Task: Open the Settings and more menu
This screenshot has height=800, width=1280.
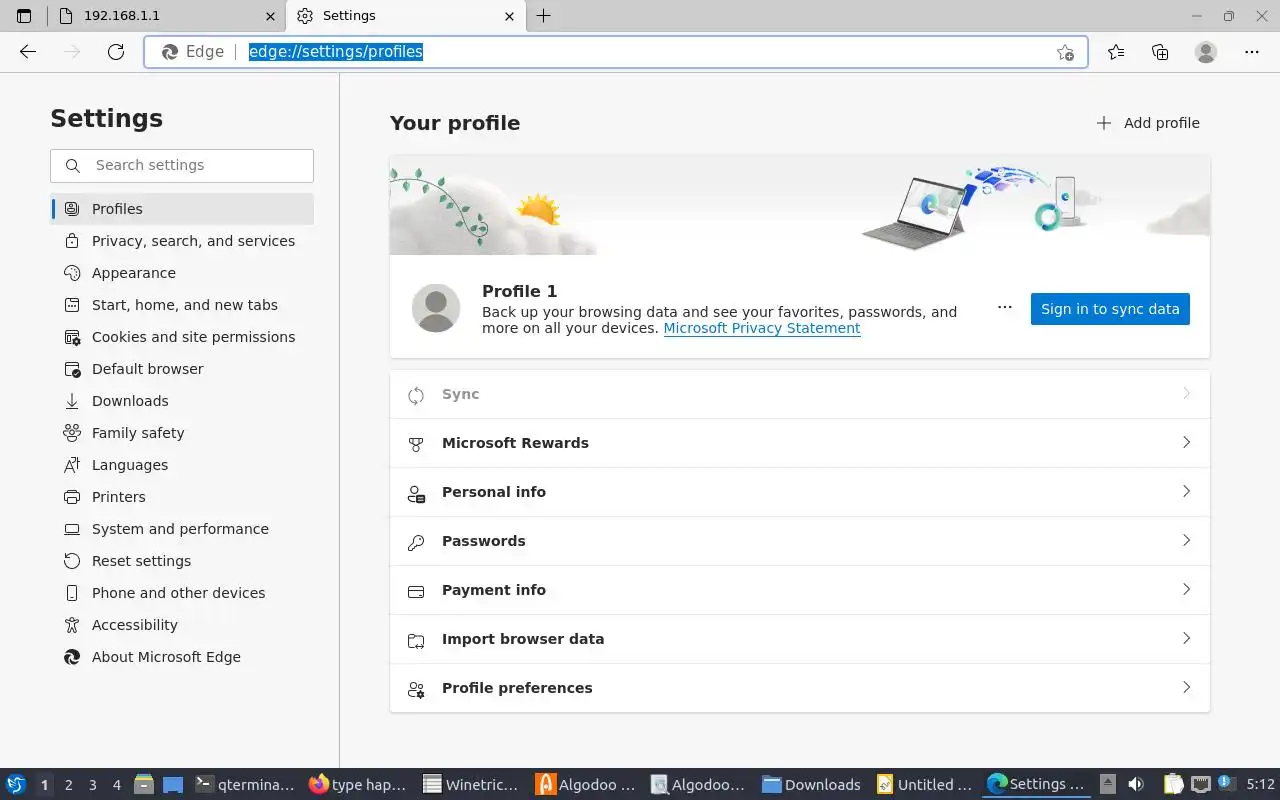Action: tap(1252, 52)
